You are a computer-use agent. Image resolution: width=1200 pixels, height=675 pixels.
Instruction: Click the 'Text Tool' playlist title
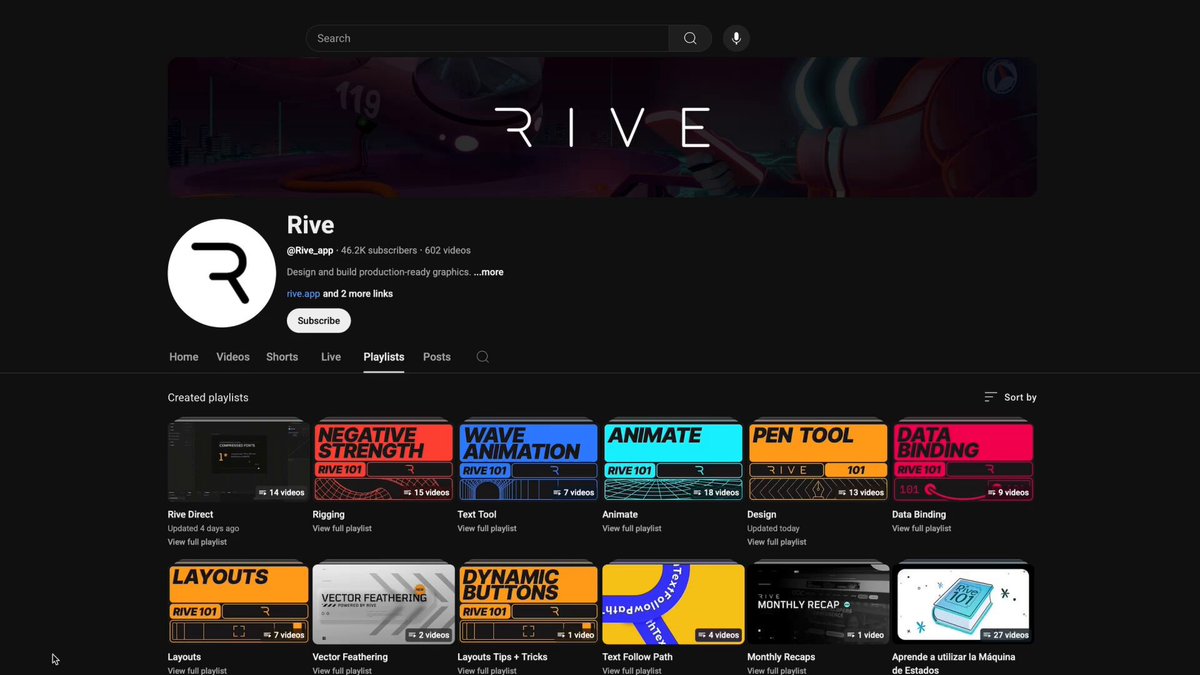click(477, 514)
